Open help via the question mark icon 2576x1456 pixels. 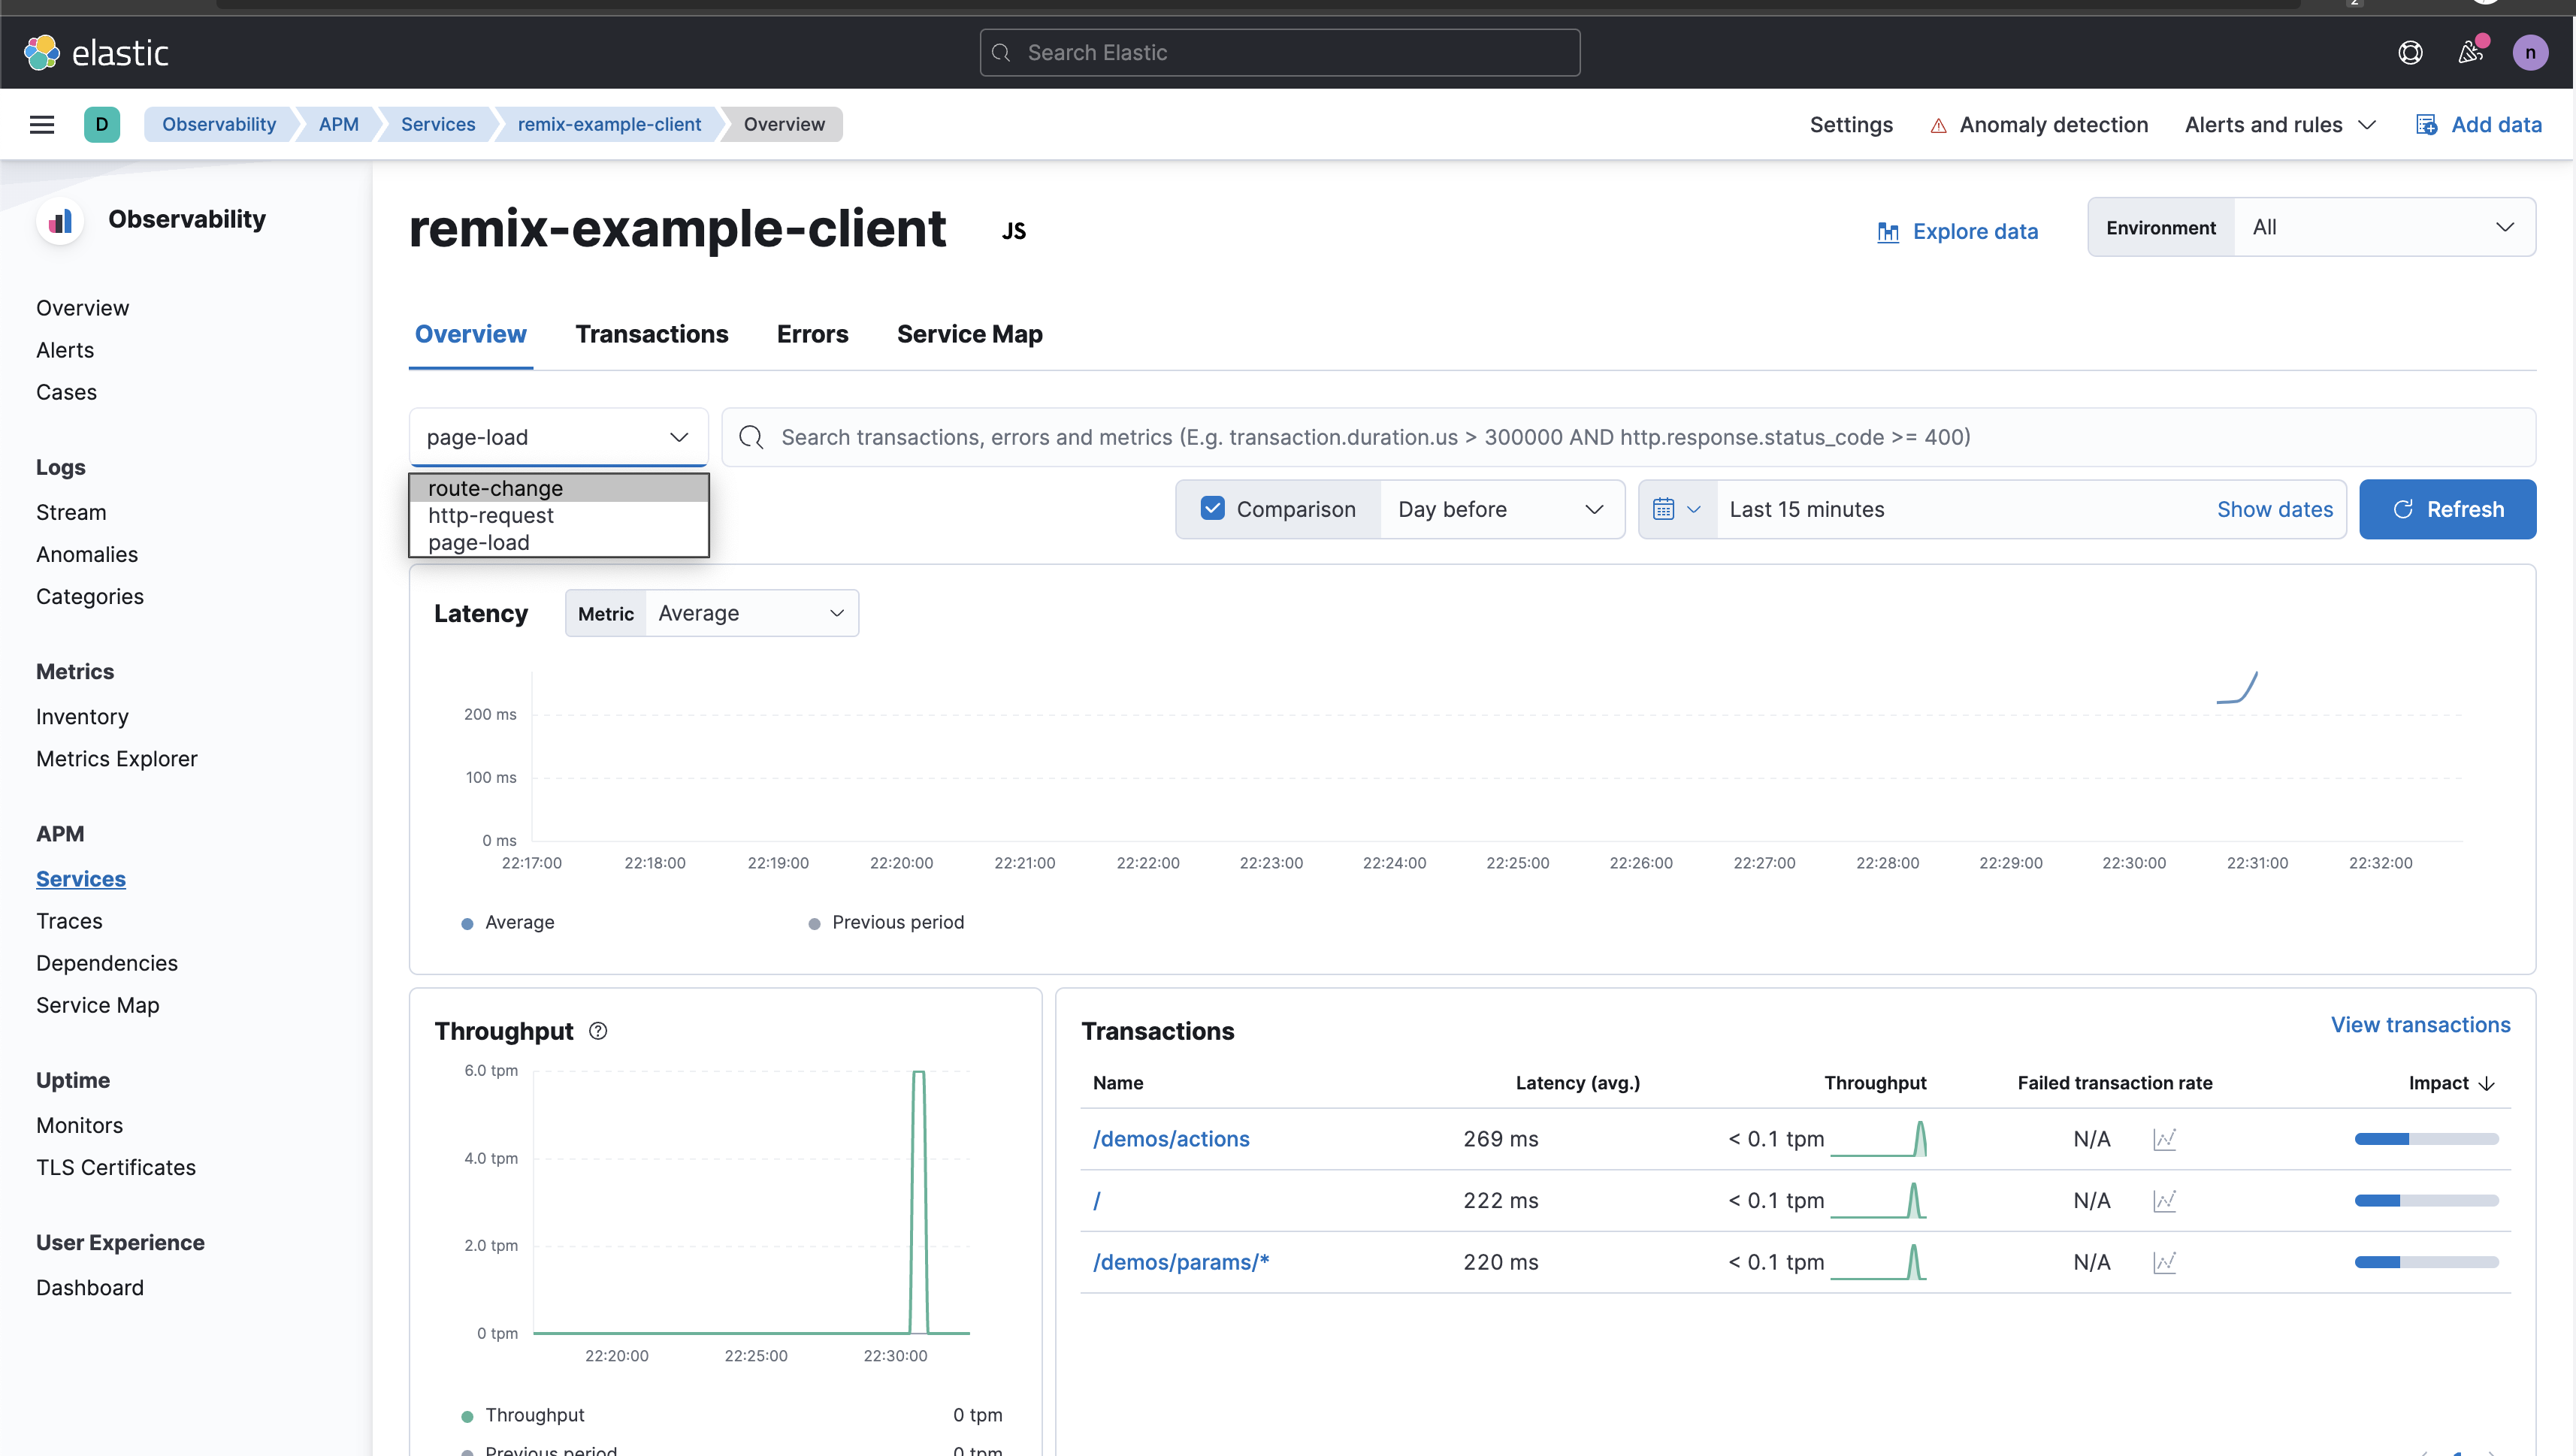point(2411,52)
